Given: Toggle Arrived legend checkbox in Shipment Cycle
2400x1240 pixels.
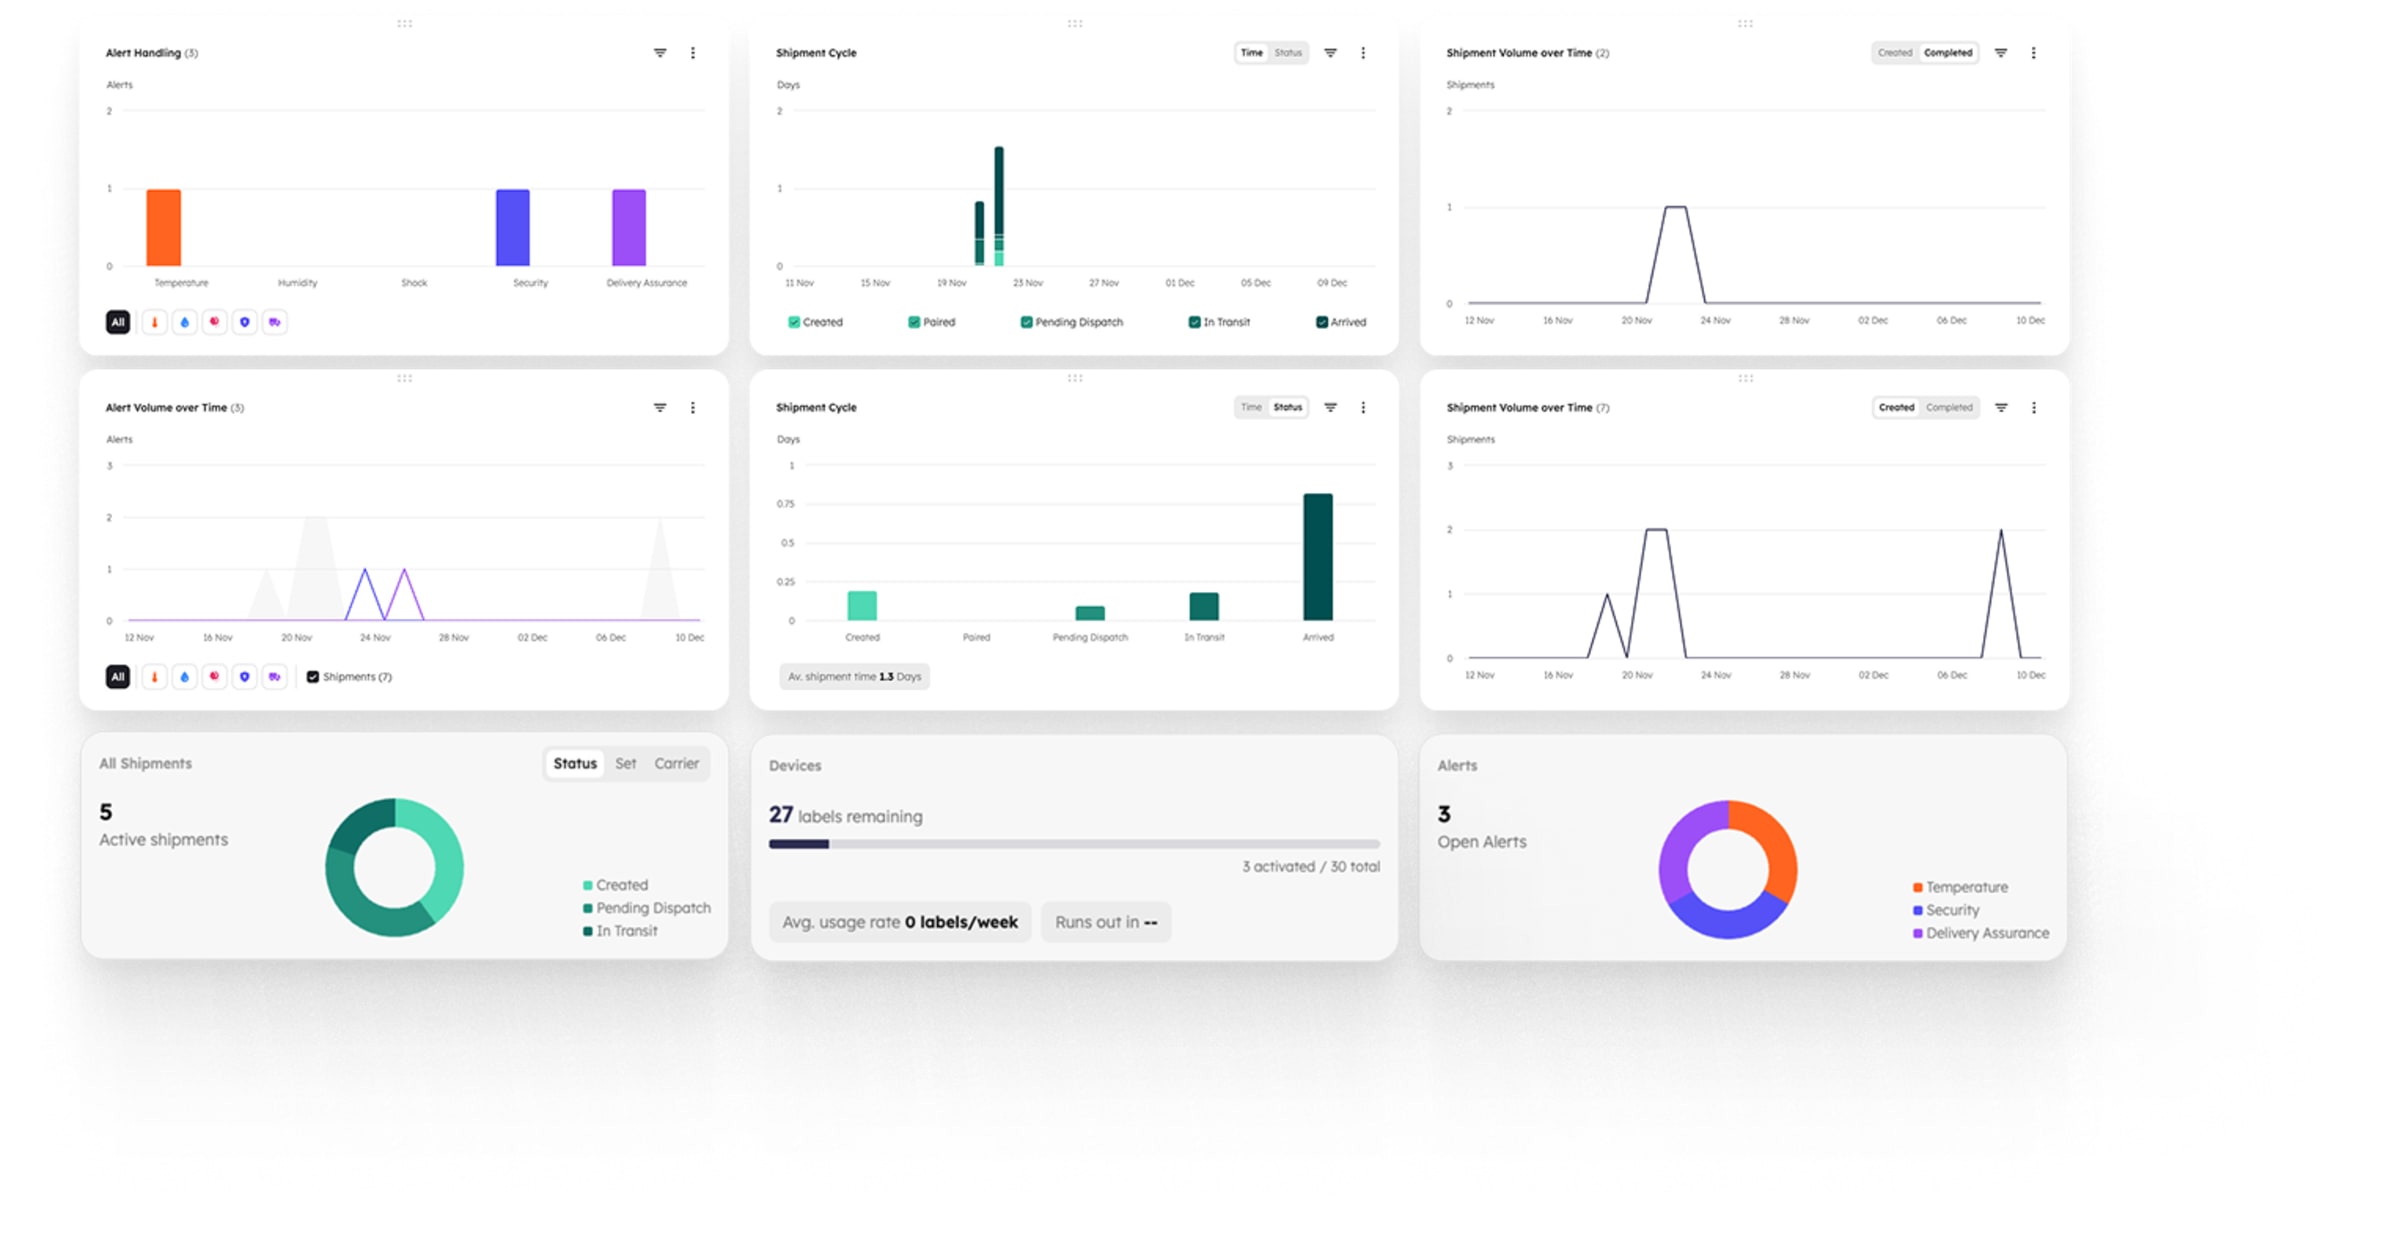Looking at the screenshot, I should [1321, 322].
